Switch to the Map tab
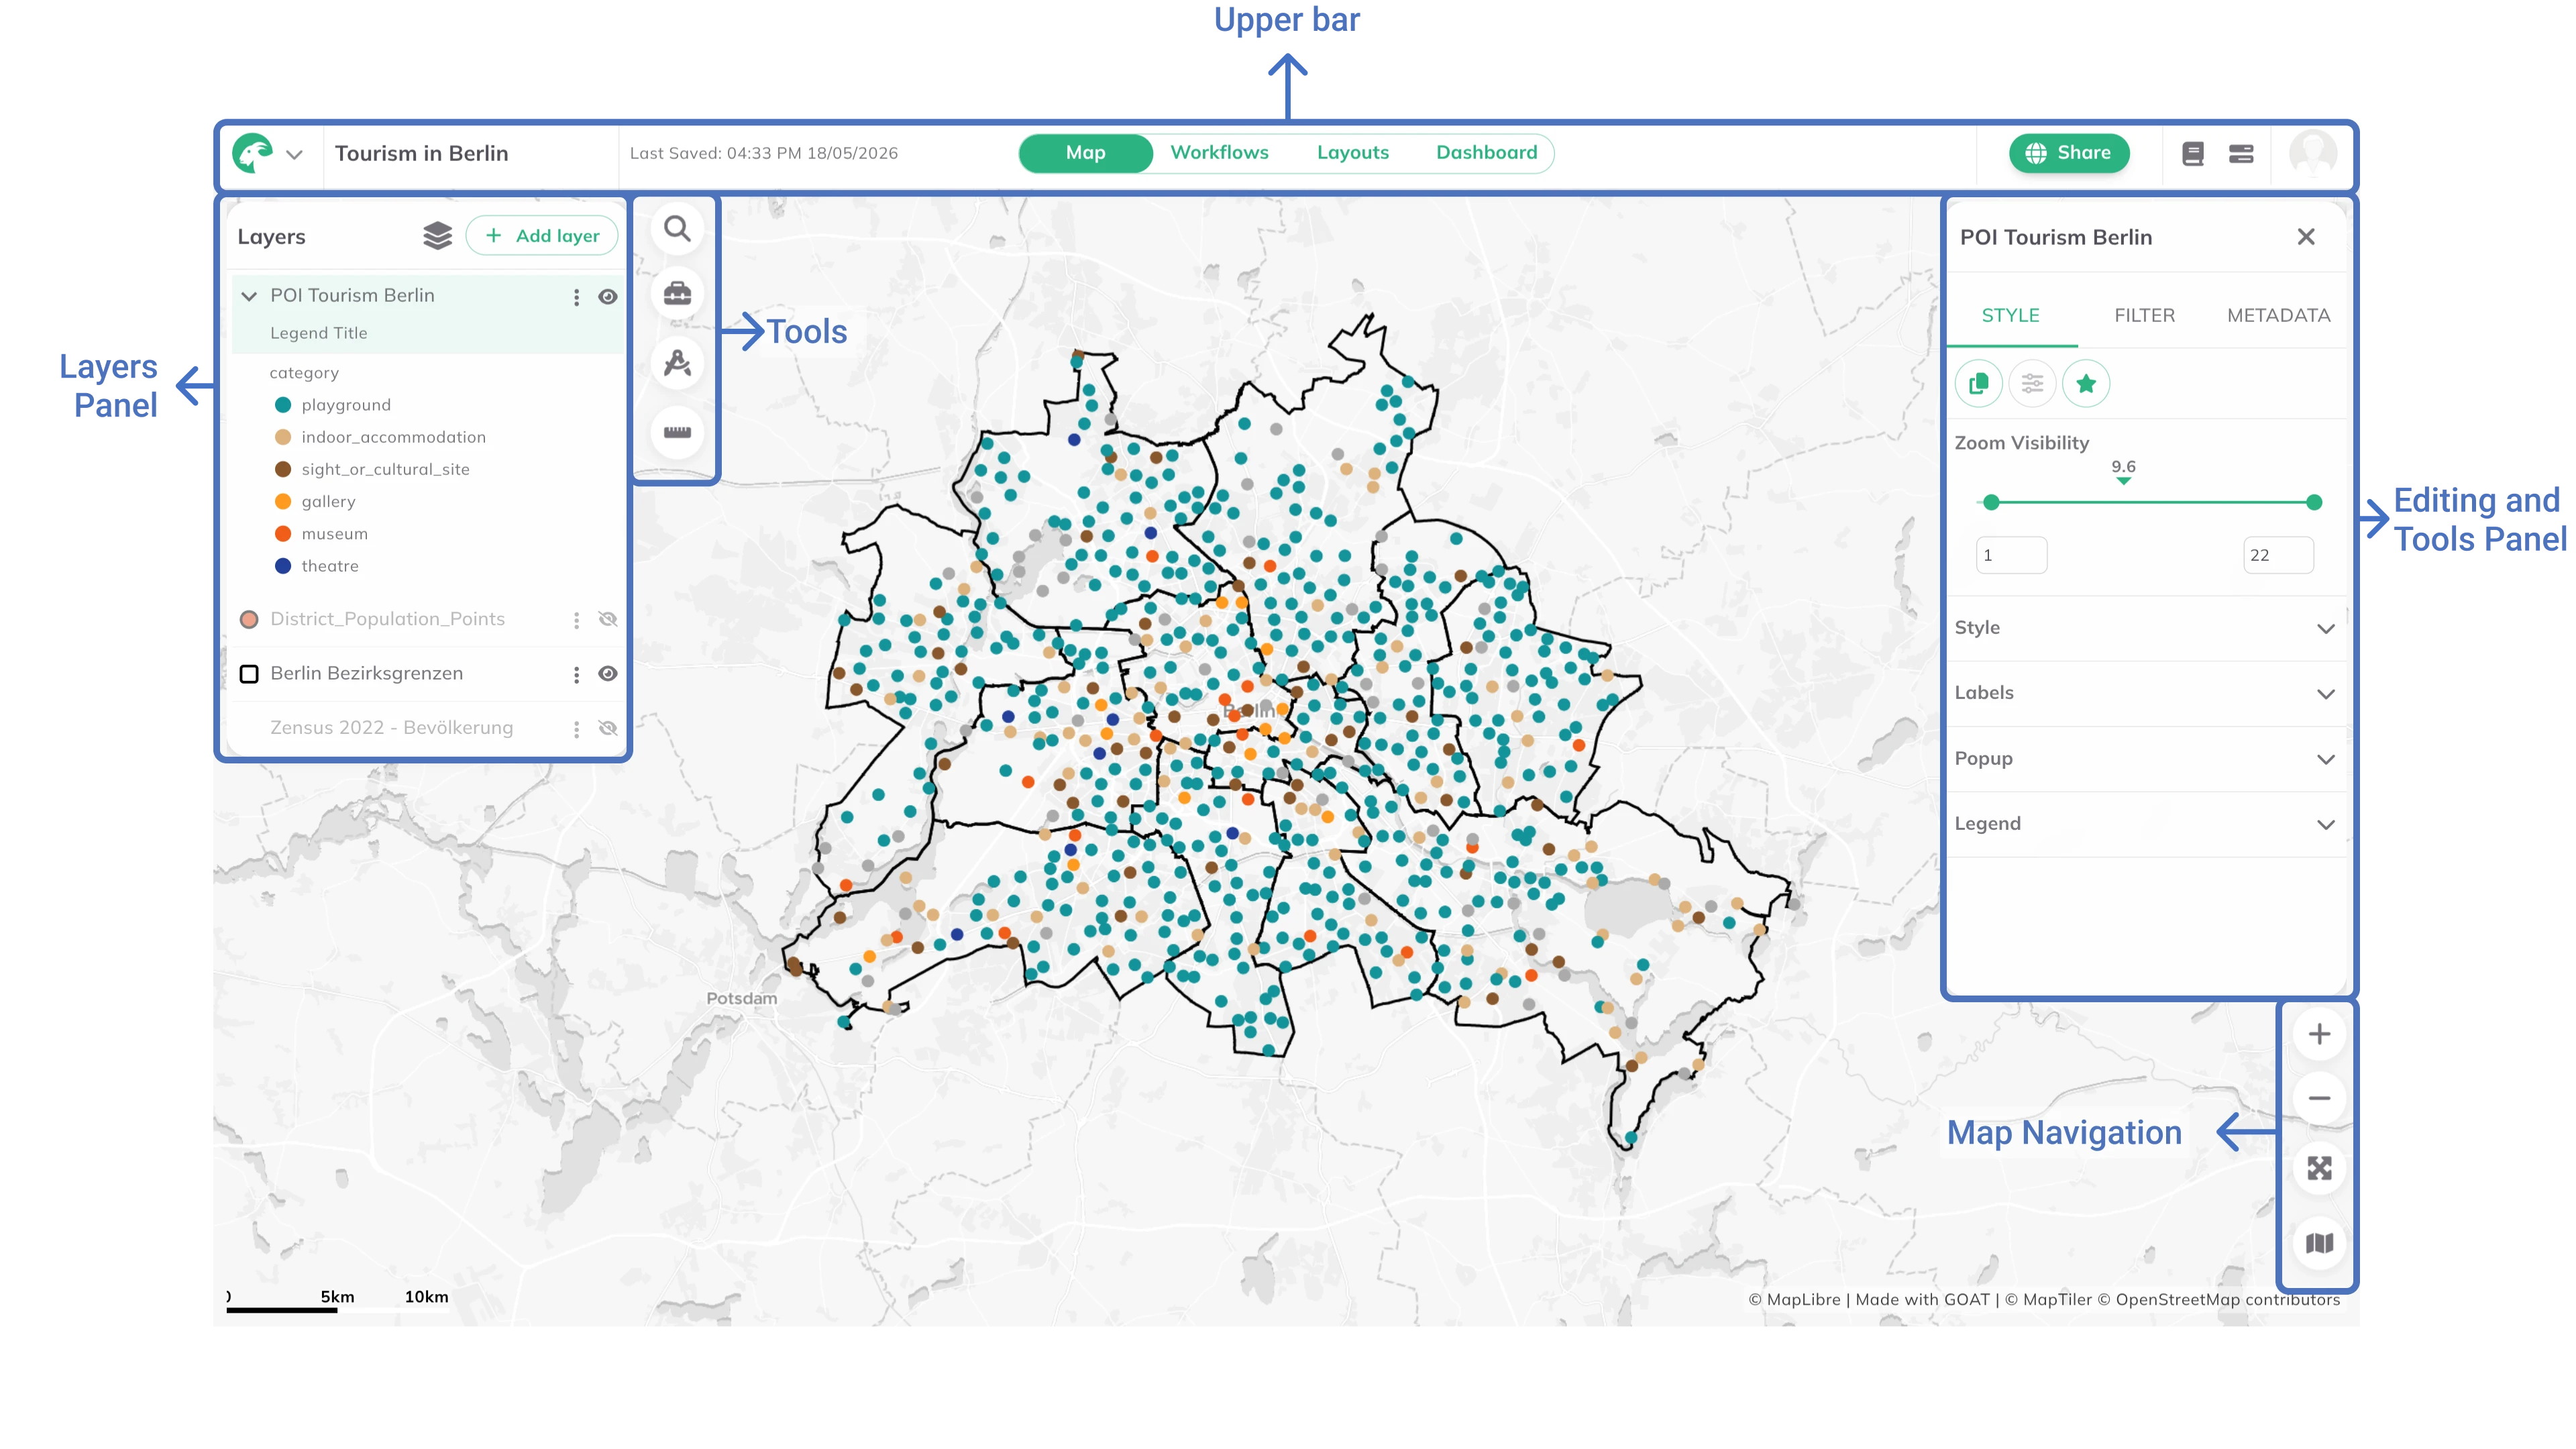 pyautogui.click(x=1085, y=153)
